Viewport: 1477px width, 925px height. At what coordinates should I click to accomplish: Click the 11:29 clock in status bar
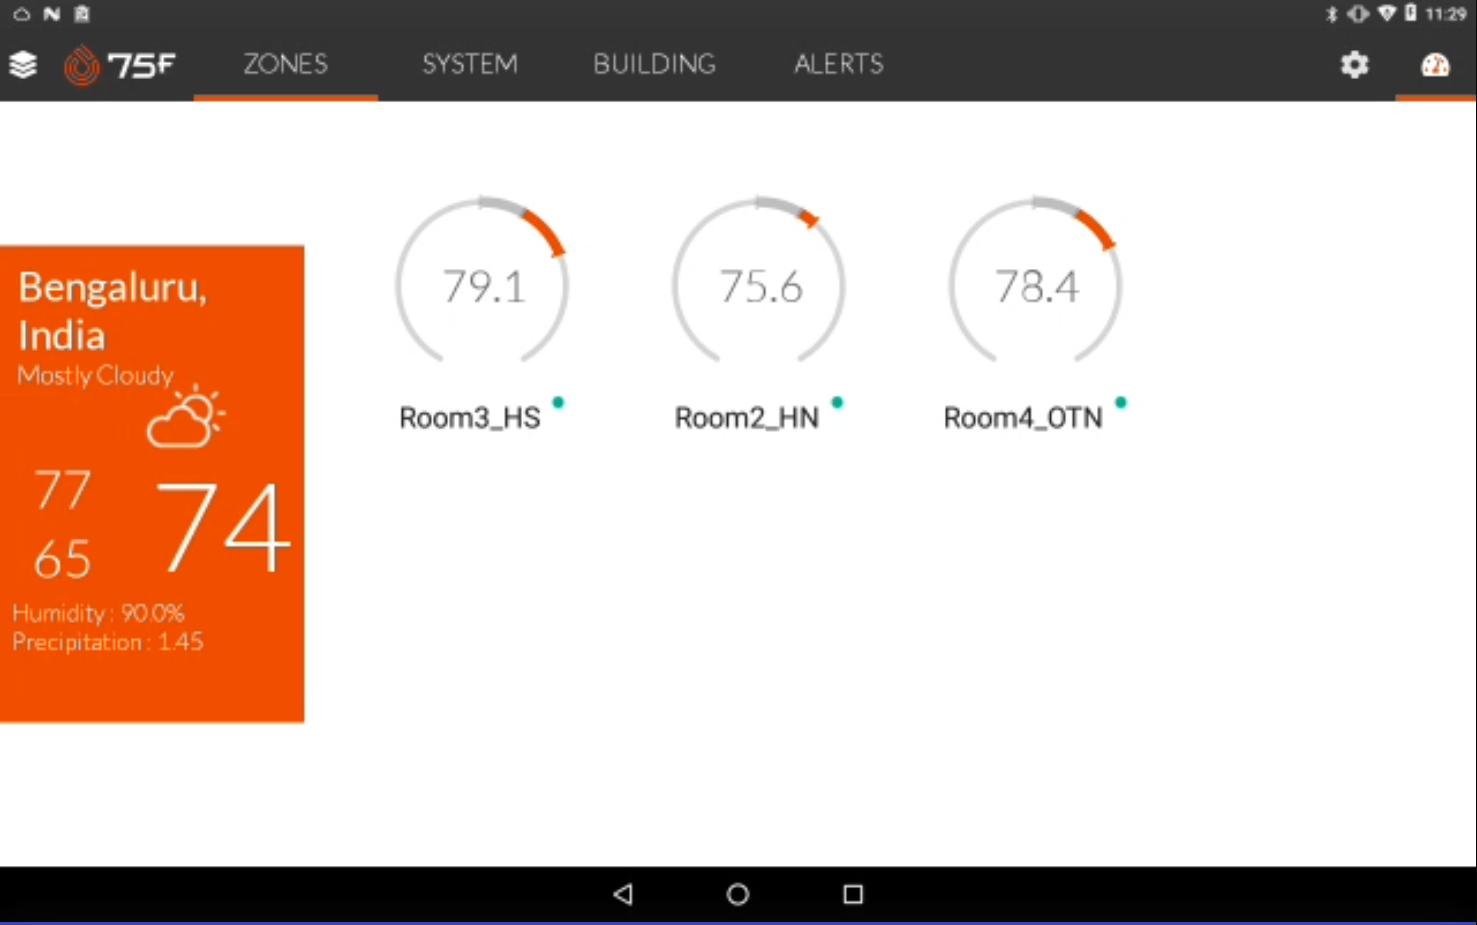(1446, 14)
